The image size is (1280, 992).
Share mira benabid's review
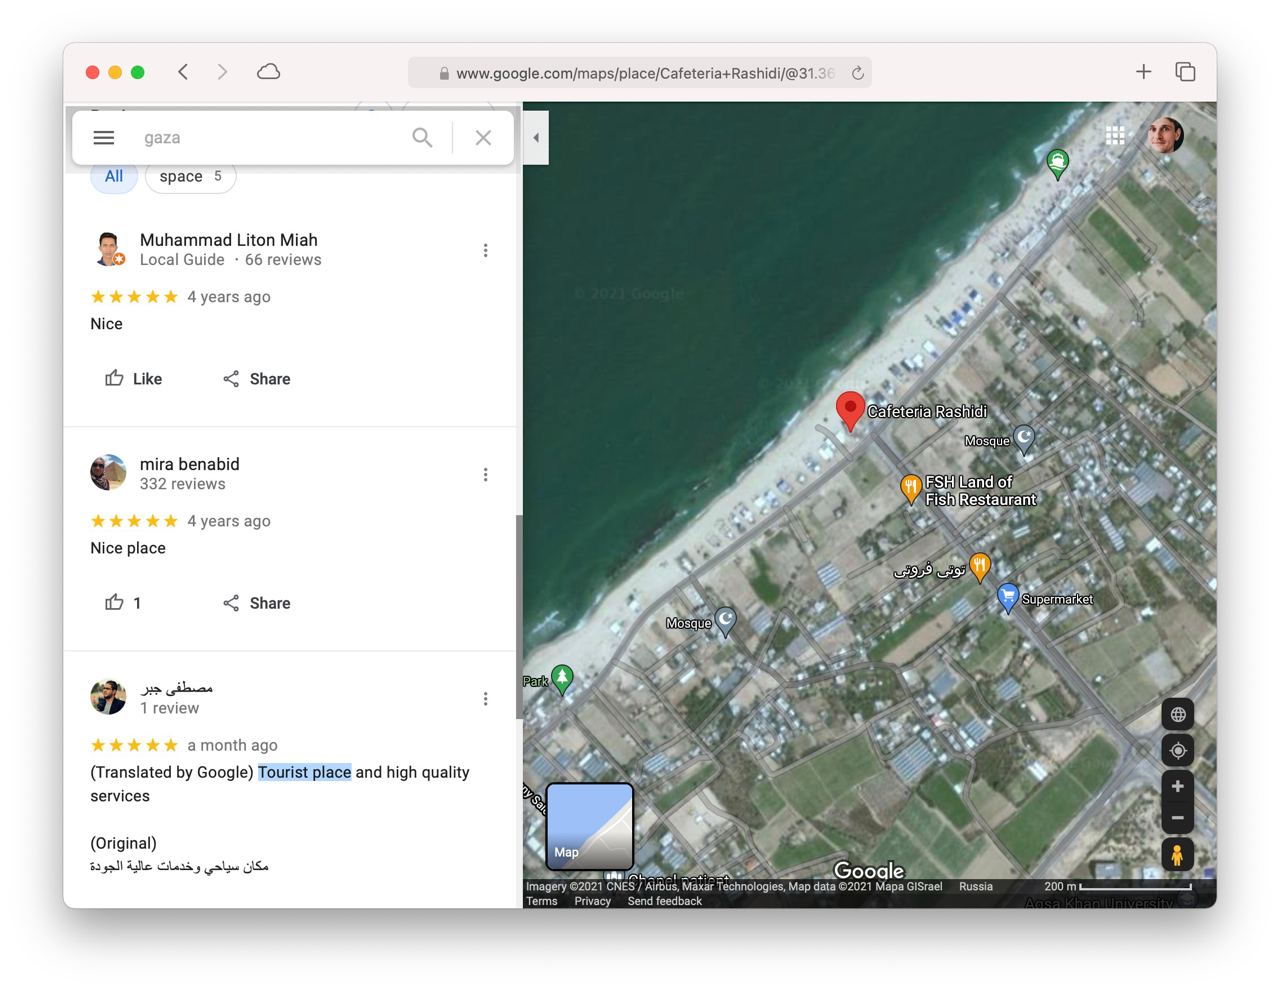[257, 603]
